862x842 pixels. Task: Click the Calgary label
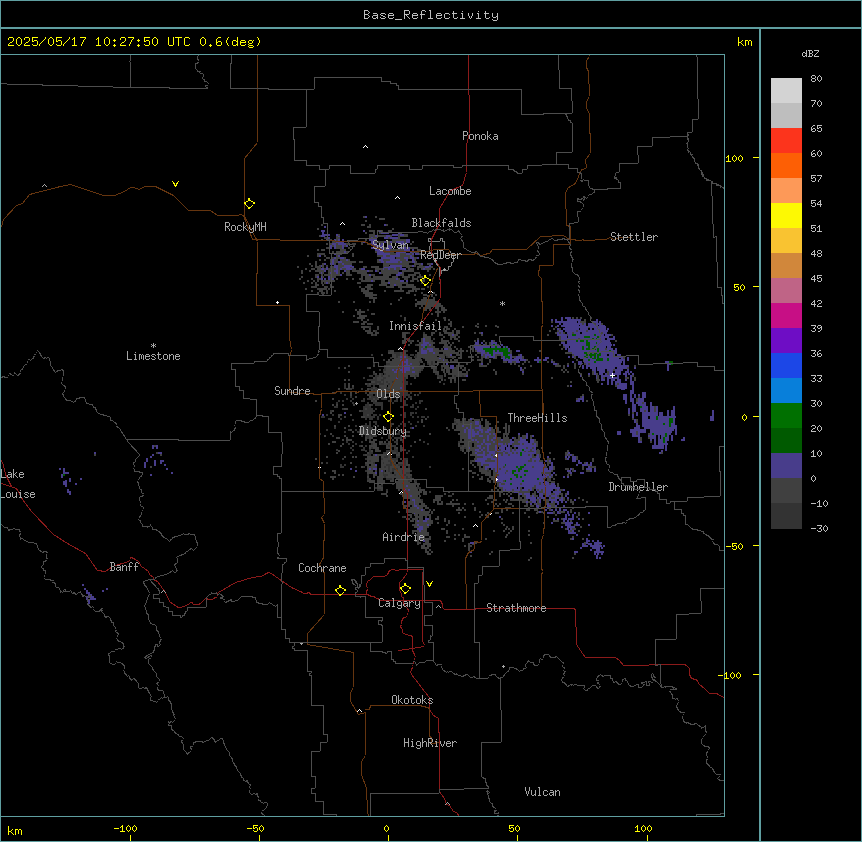click(399, 603)
